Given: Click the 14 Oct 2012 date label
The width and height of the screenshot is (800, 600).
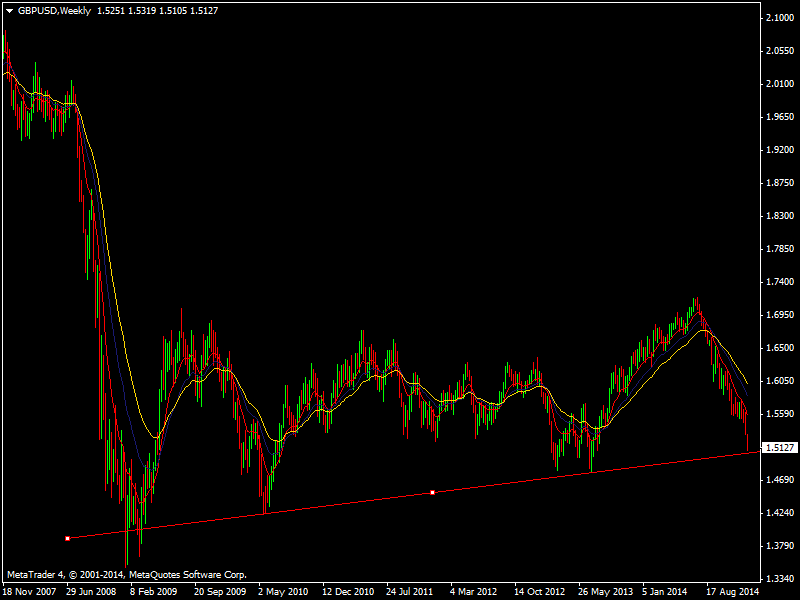Looking at the screenshot, I should 539,592.
